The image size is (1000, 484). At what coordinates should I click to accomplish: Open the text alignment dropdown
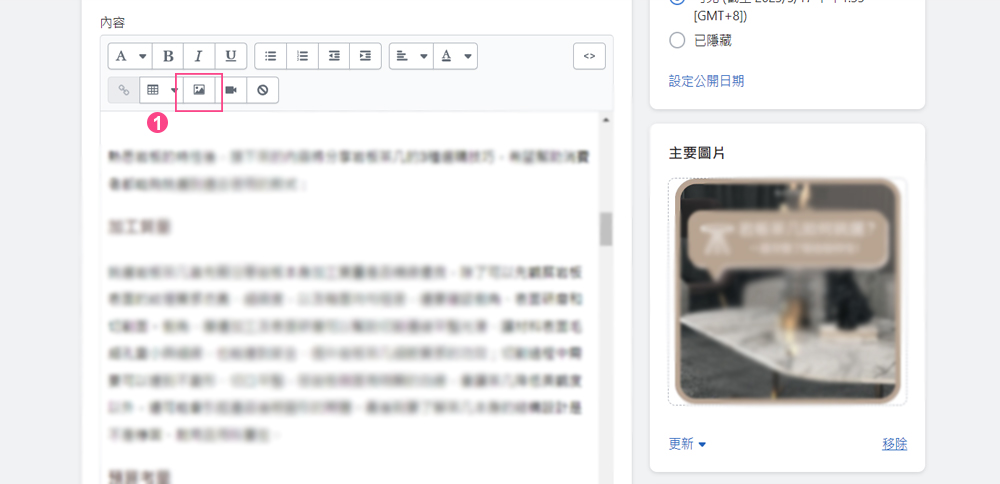411,56
